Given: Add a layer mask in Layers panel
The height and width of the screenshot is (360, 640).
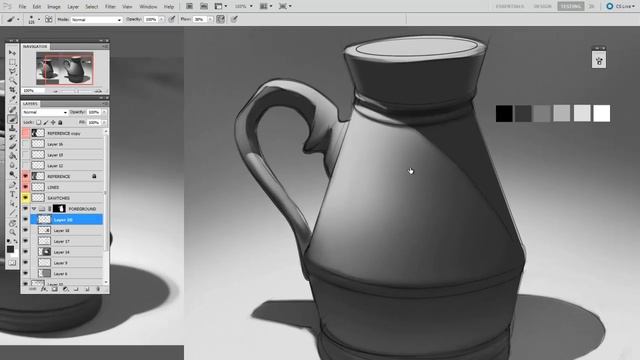Looking at the screenshot, I should (x=54, y=289).
